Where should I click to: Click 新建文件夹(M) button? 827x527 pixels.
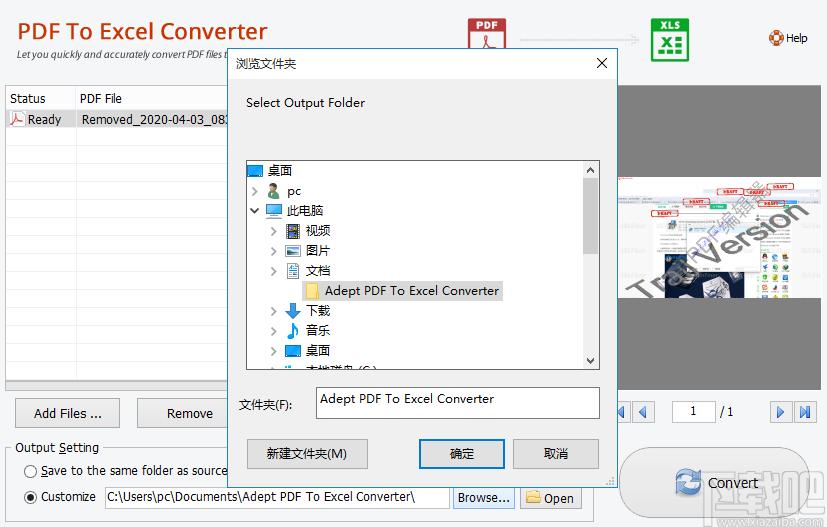click(x=307, y=454)
